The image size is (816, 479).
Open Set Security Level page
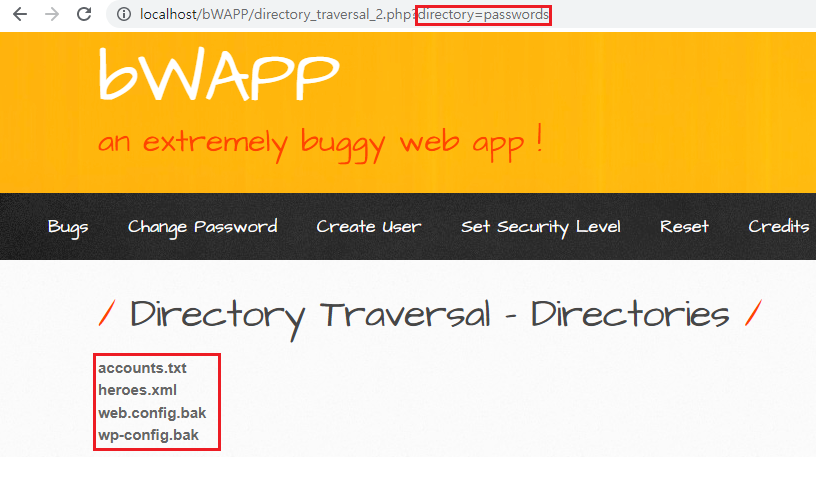(x=541, y=227)
